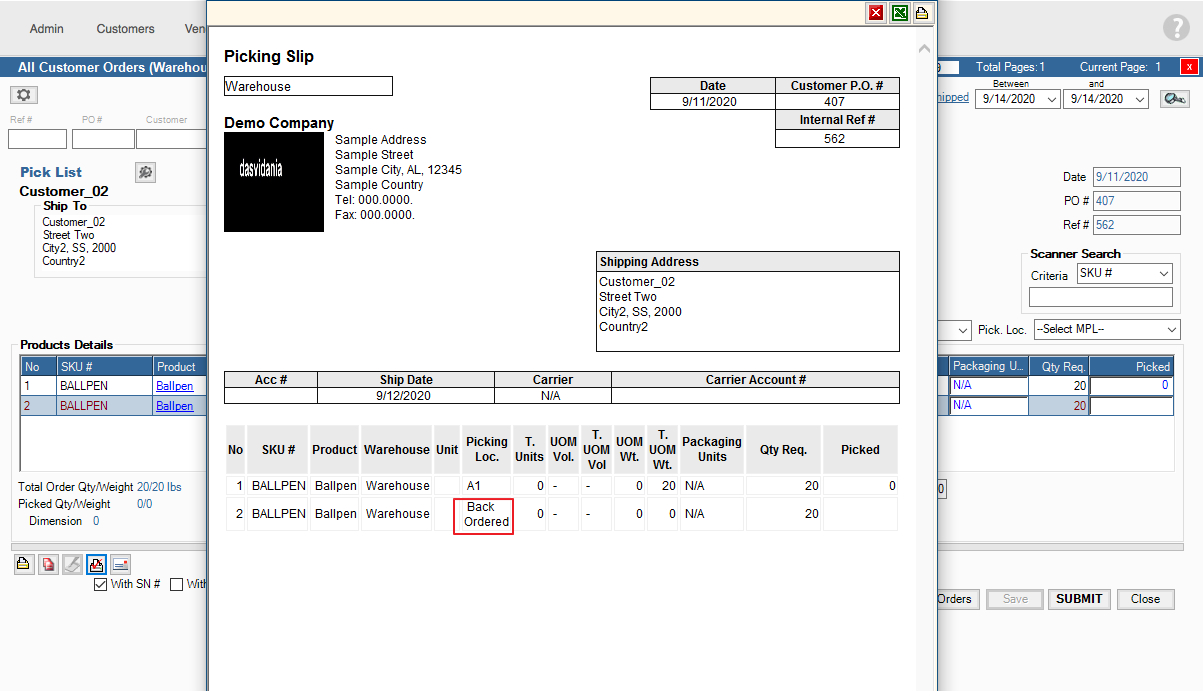Image resolution: width=1203 pixels, height=691 pixels.
Task: Open the Between start date dropdown
Action: pos(1018,99)
